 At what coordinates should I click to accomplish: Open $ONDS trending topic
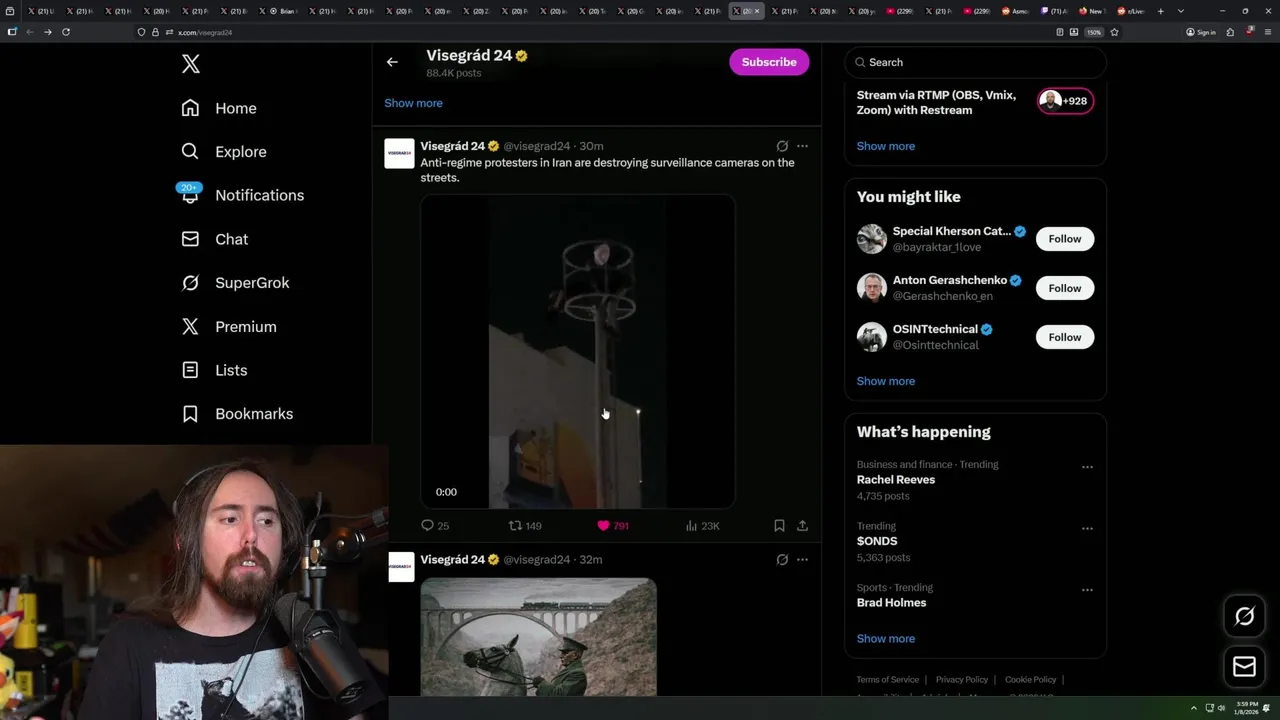point(877,541)
